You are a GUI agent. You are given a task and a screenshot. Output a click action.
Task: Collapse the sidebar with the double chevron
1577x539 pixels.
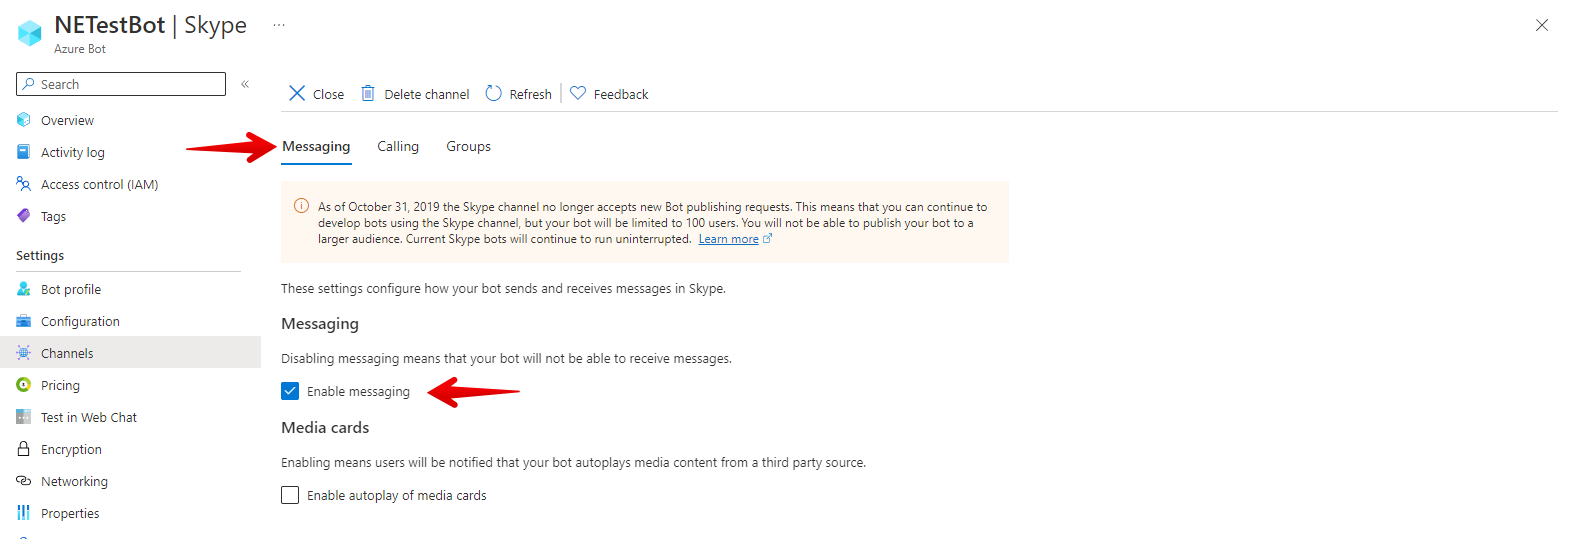click(x=245, y=84)
